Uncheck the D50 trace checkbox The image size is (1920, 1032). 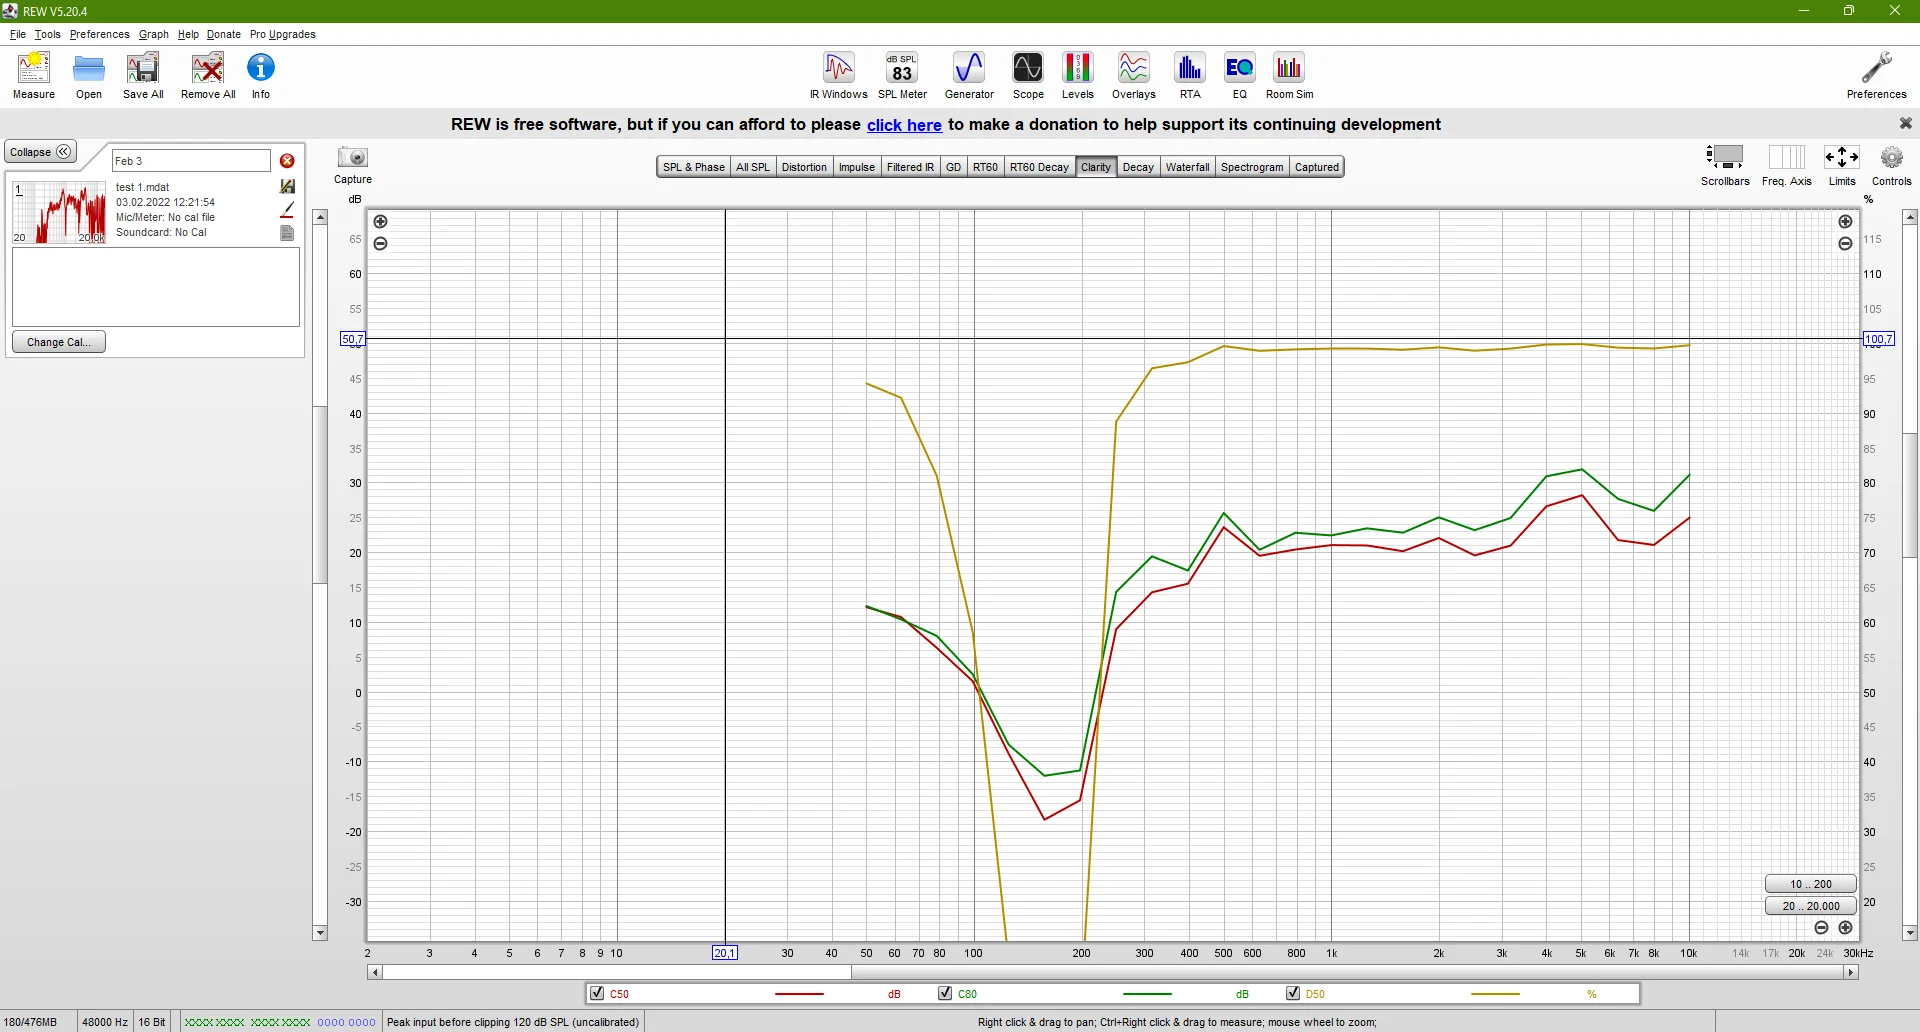[1293, 993]
